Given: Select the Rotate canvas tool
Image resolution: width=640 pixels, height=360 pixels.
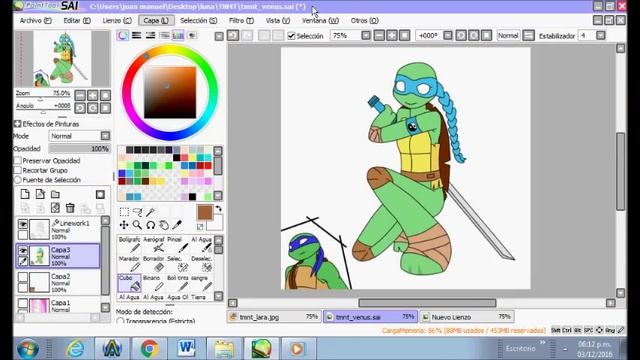Looking at the screenshot, I should [x=151, y=225].
